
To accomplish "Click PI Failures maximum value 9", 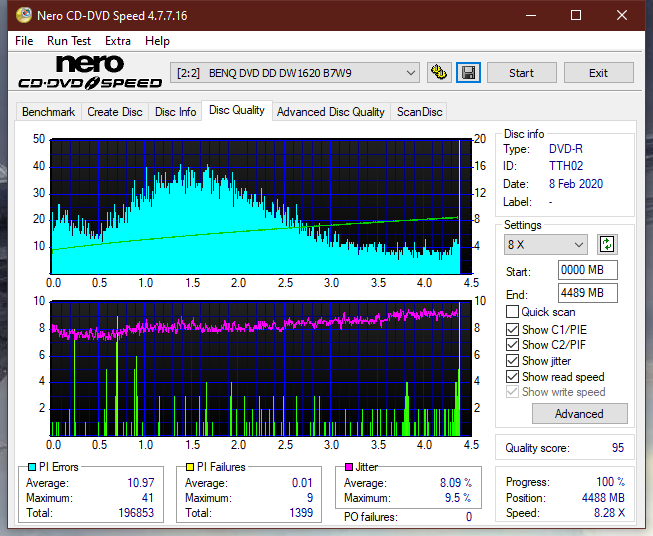I will tap(310, 498).
